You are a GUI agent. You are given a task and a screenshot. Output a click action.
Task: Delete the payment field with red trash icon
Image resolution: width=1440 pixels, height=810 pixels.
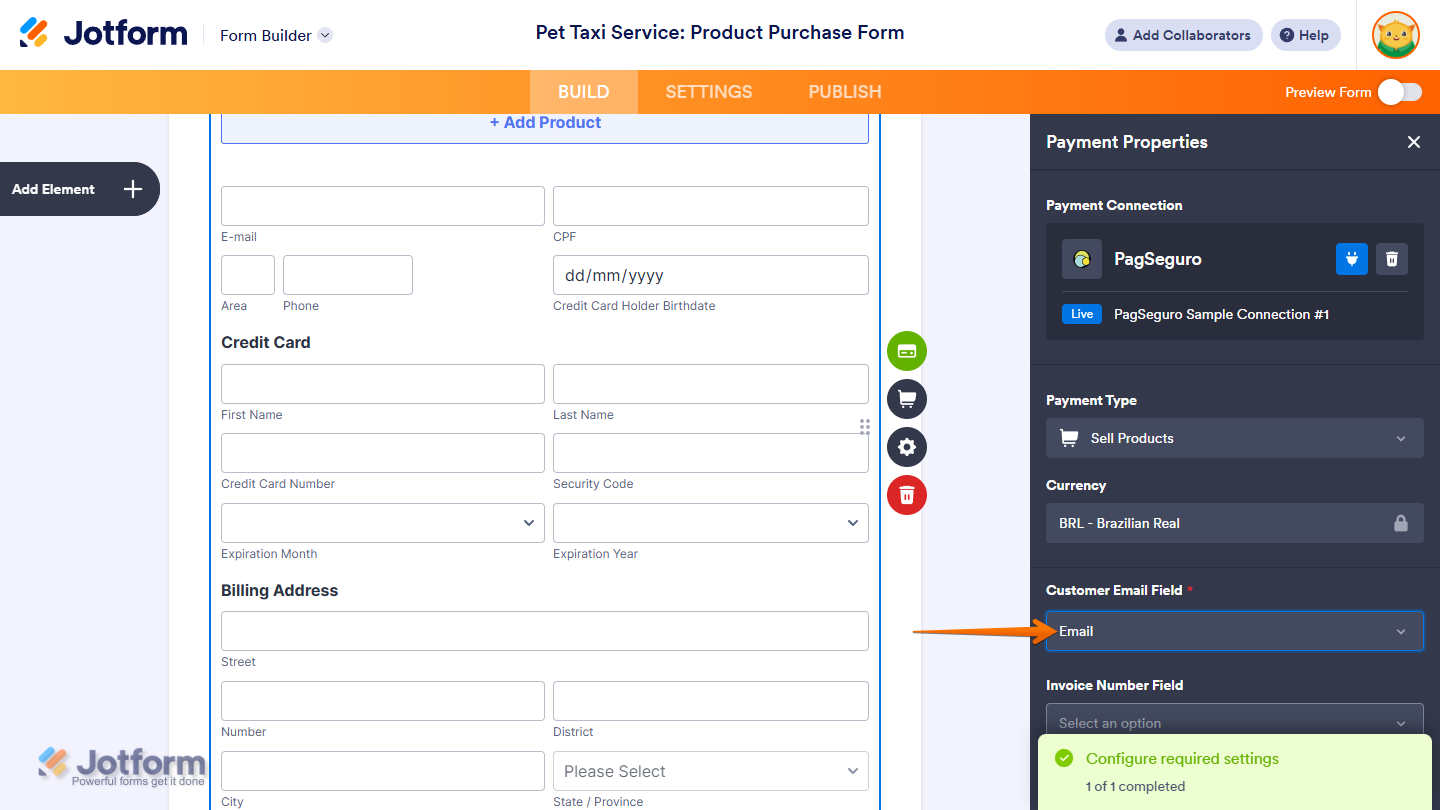click(907, 495)
